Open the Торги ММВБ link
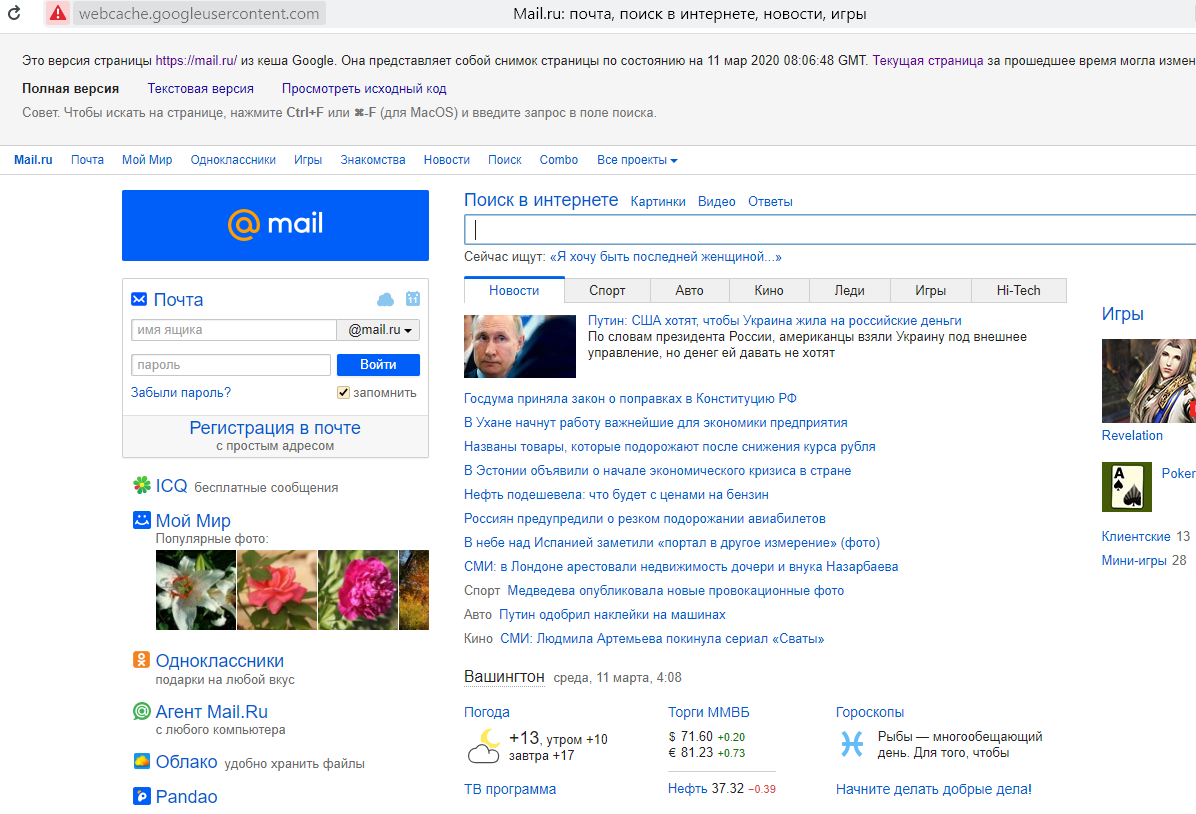Image resolution: width=1196 pixels, height=814 pixels. click(709, 712)
